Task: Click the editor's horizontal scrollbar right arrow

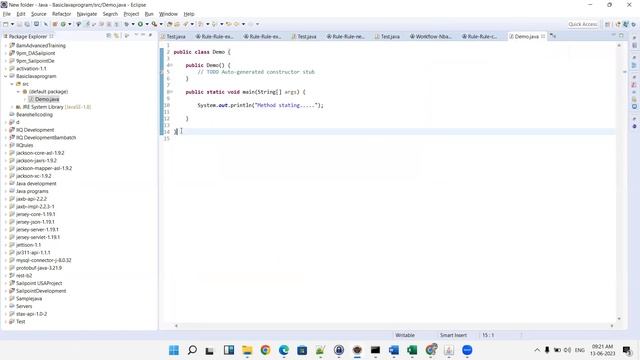Action: coord(612,326)
